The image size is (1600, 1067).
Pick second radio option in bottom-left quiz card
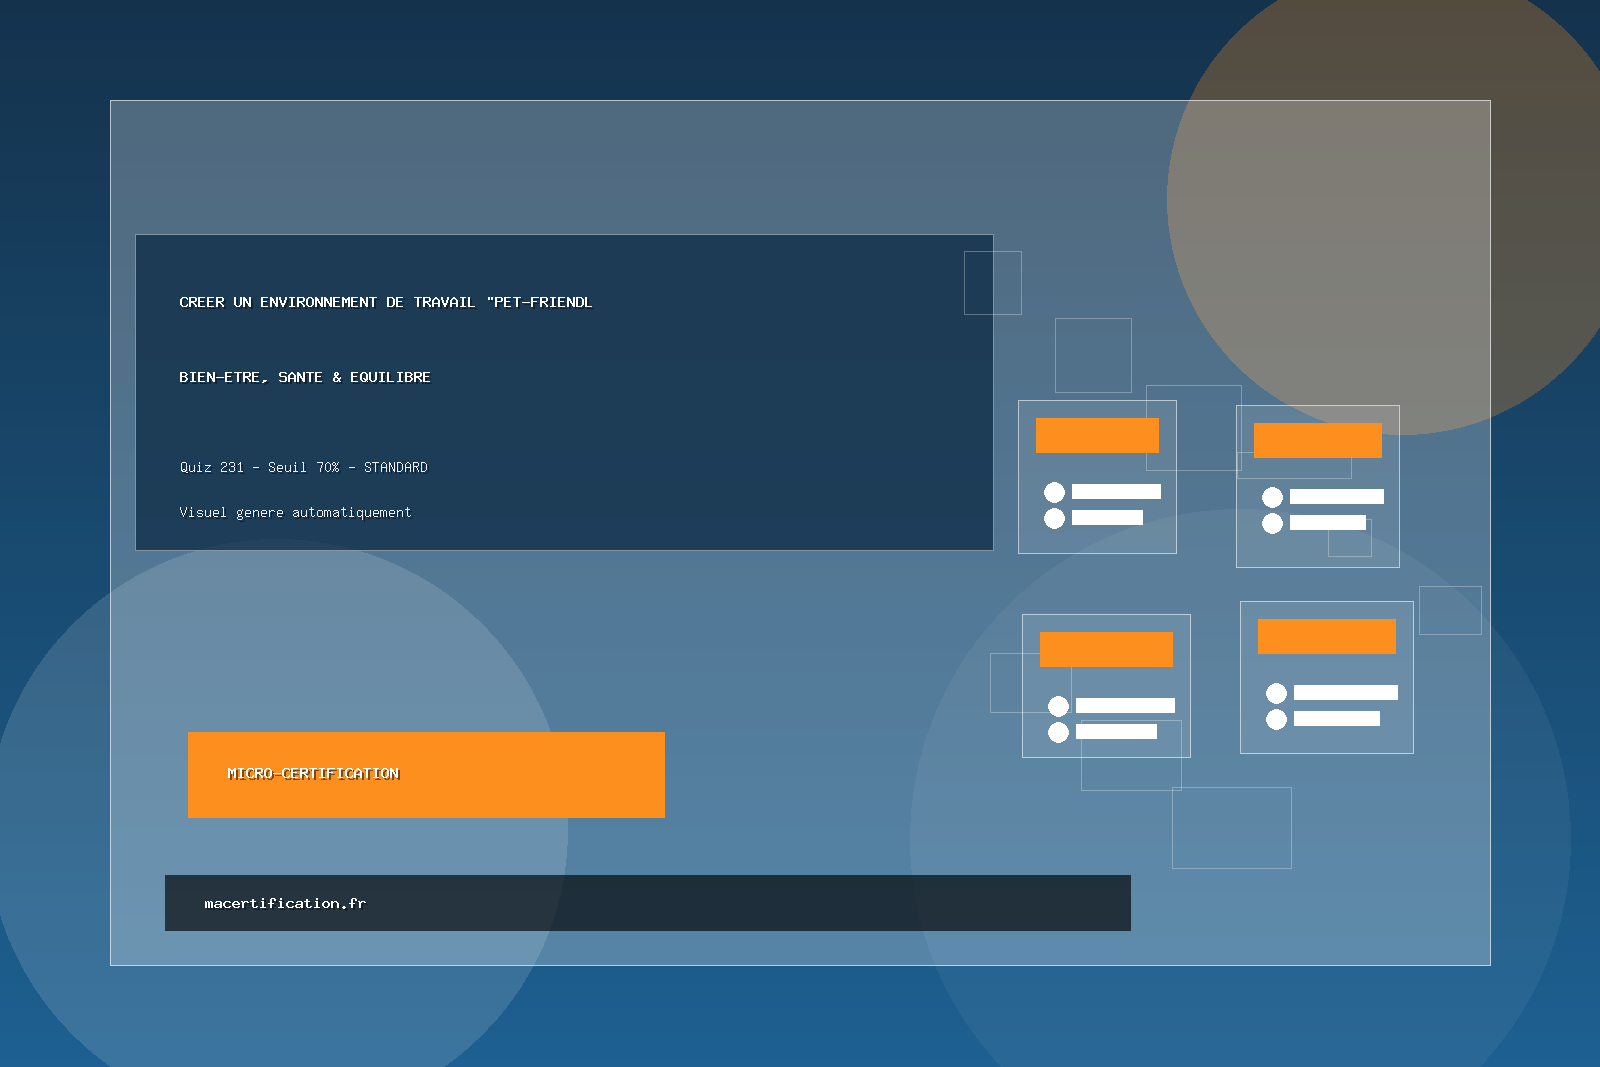(x=1058, y=732)
